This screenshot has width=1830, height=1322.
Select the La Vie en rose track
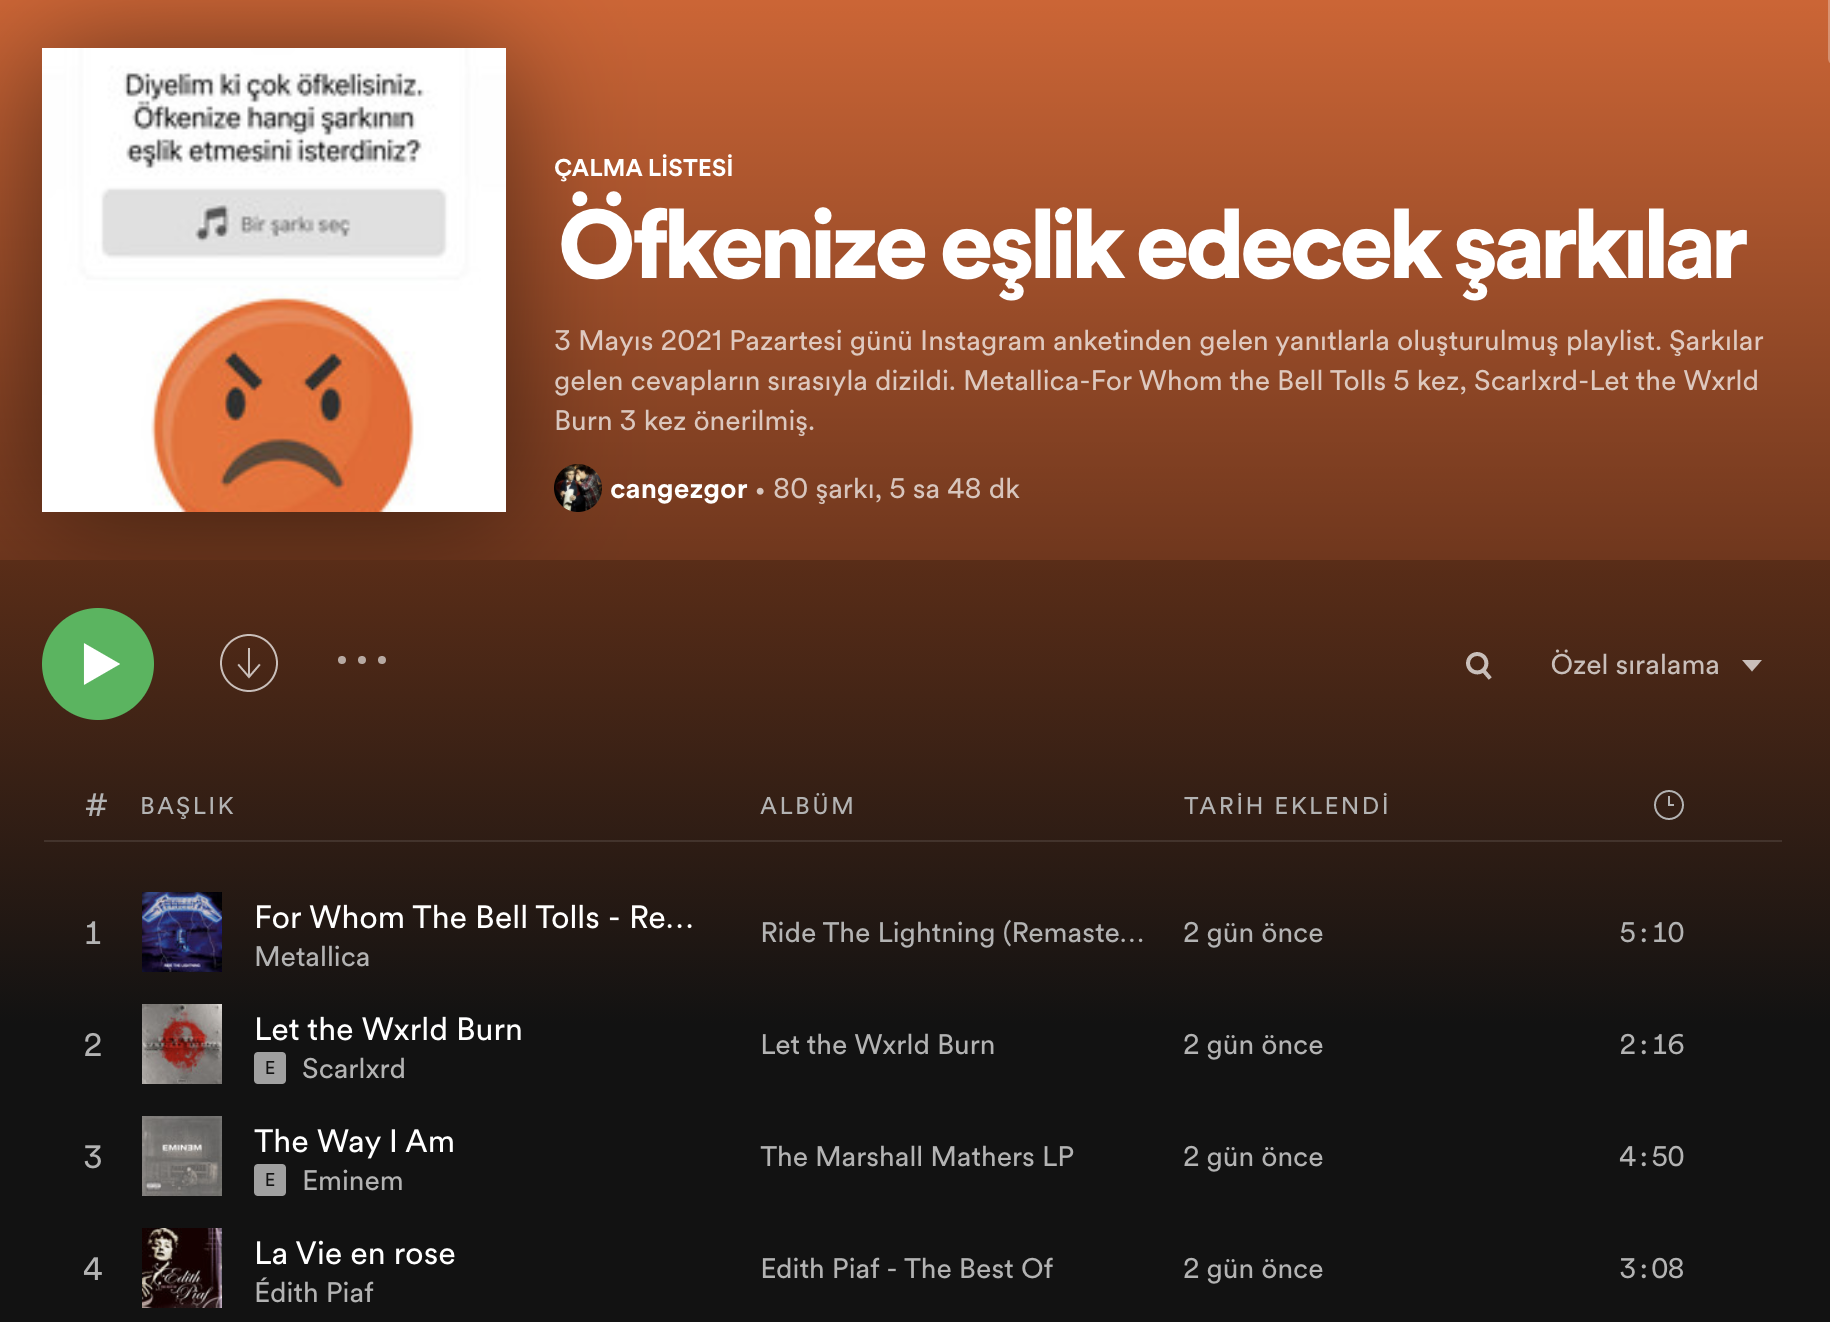pos(354,1253)
